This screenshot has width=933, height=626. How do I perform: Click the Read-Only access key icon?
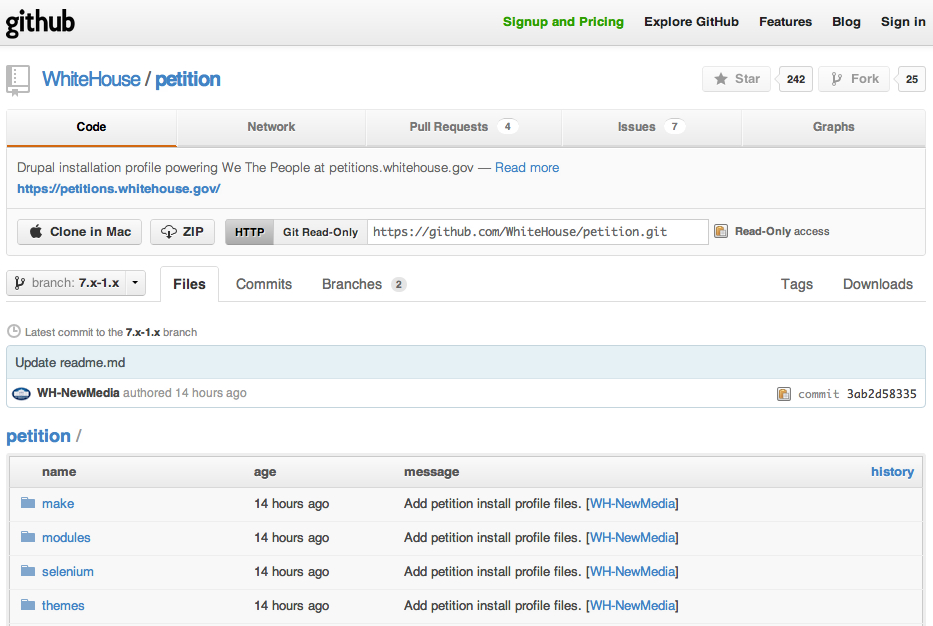pyautogui.click(x=721, y=230)
